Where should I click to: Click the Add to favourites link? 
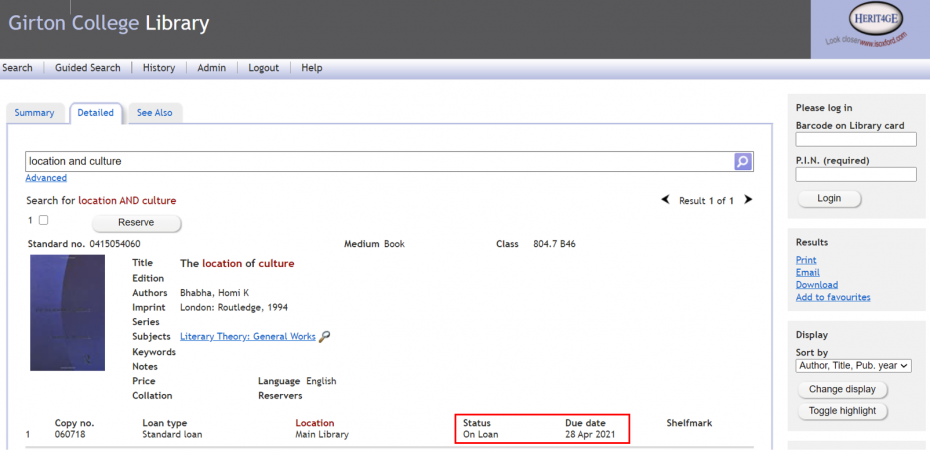pyautogui.click(x=832, y=297)
